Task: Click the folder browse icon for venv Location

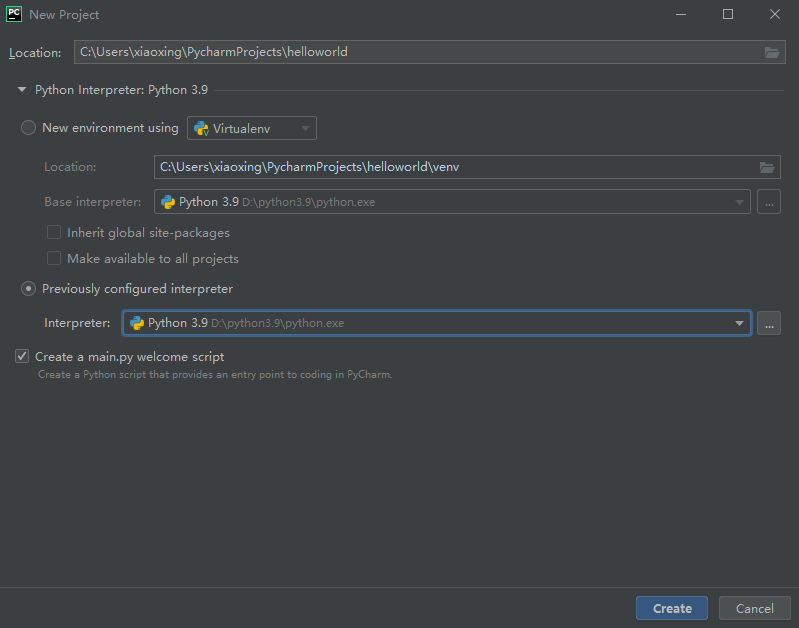Action: [767, 167]
